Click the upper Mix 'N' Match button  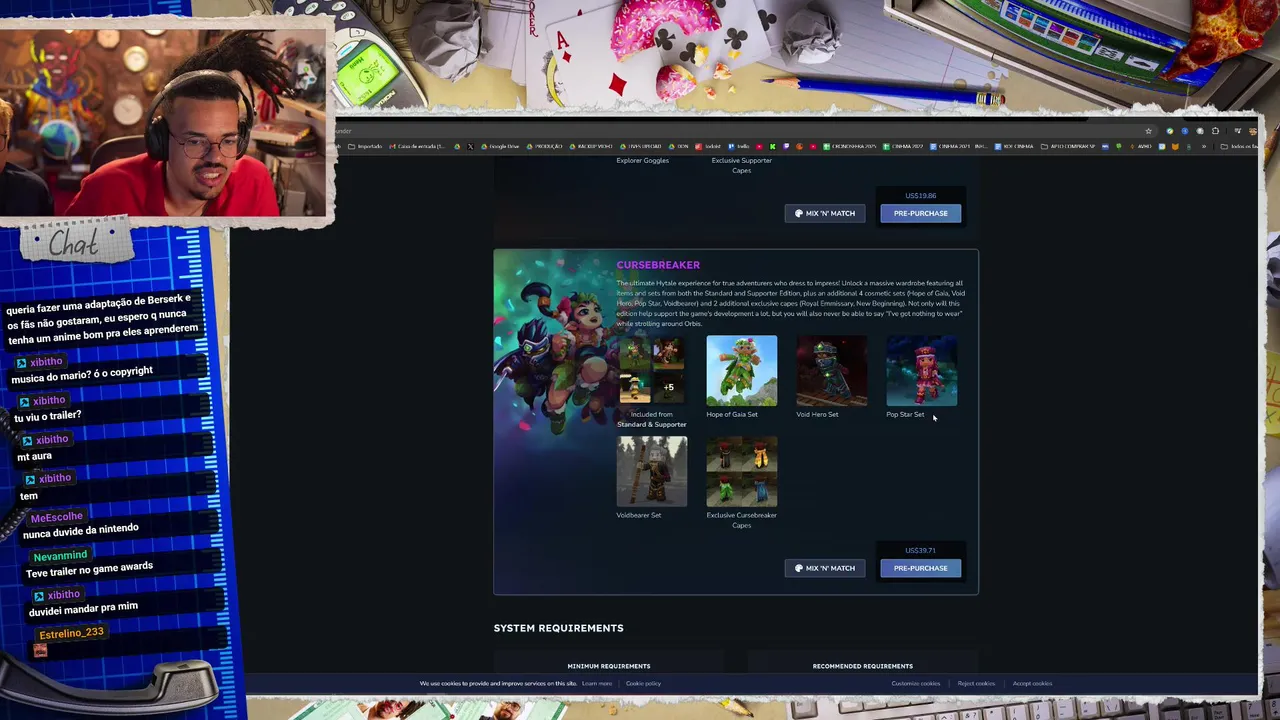tap(825, 213)
